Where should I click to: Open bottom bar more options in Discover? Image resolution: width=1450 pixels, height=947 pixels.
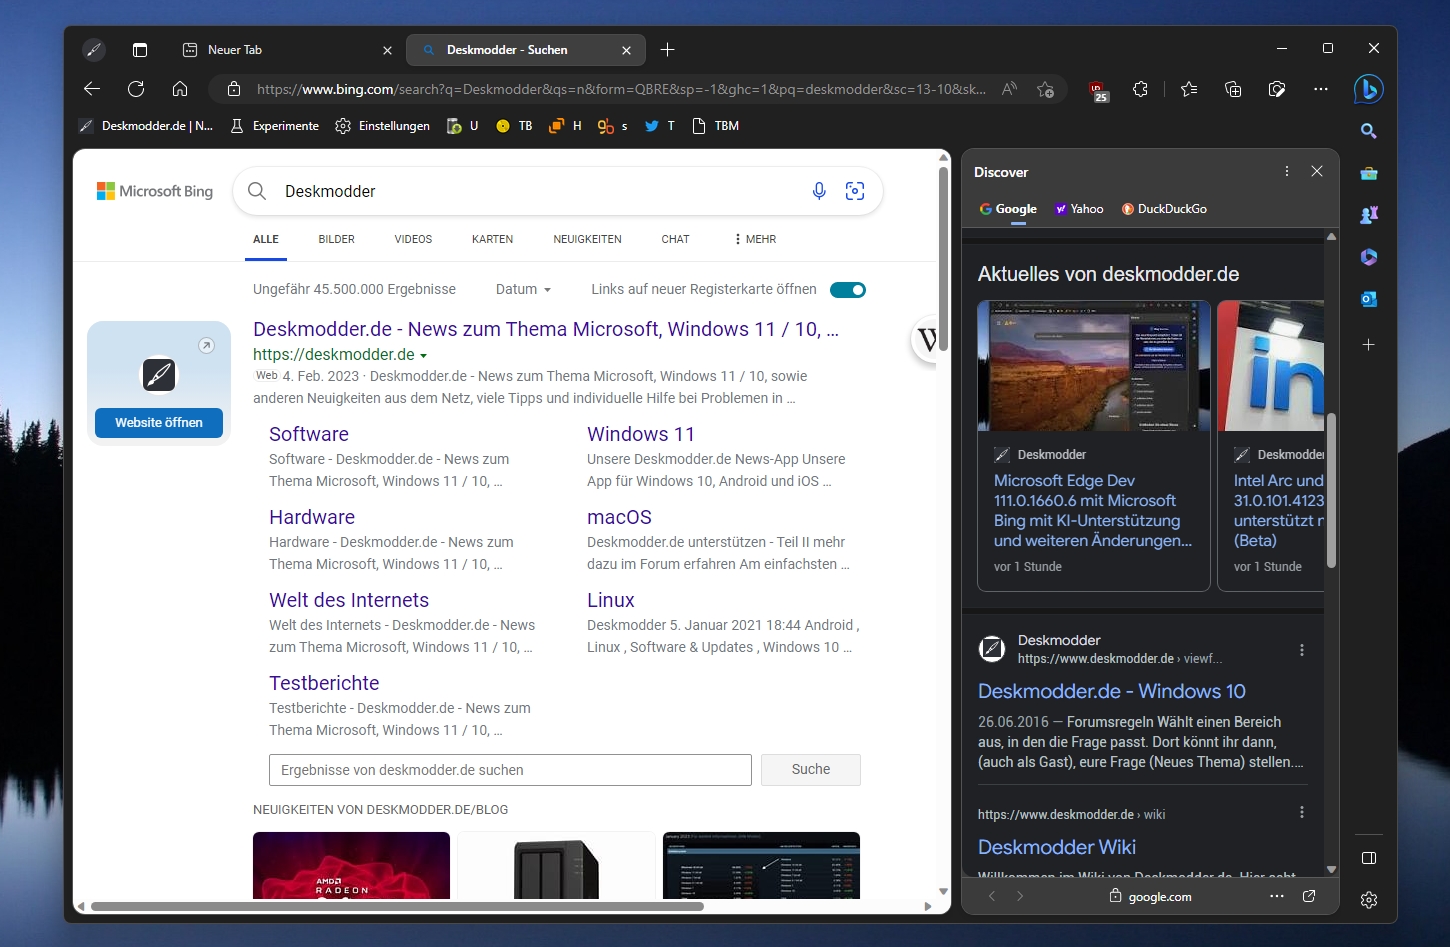pos(1277,896)
